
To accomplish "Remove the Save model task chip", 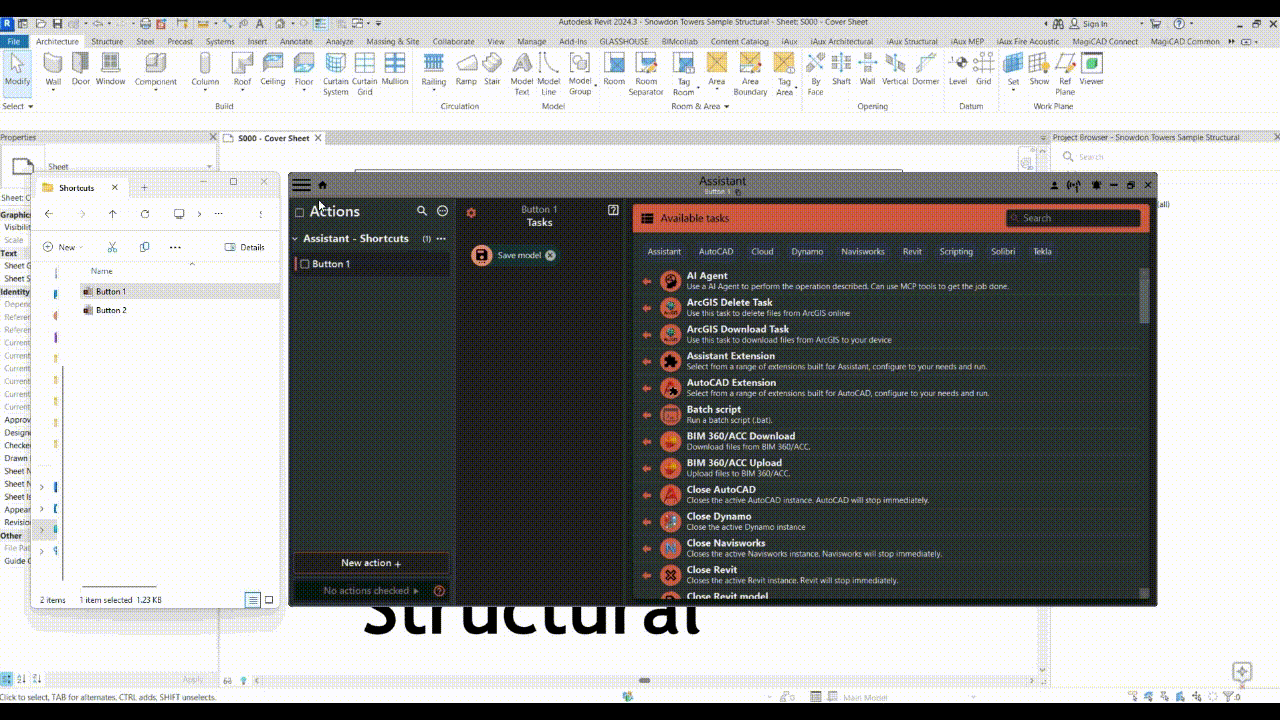I will [550, 255].
